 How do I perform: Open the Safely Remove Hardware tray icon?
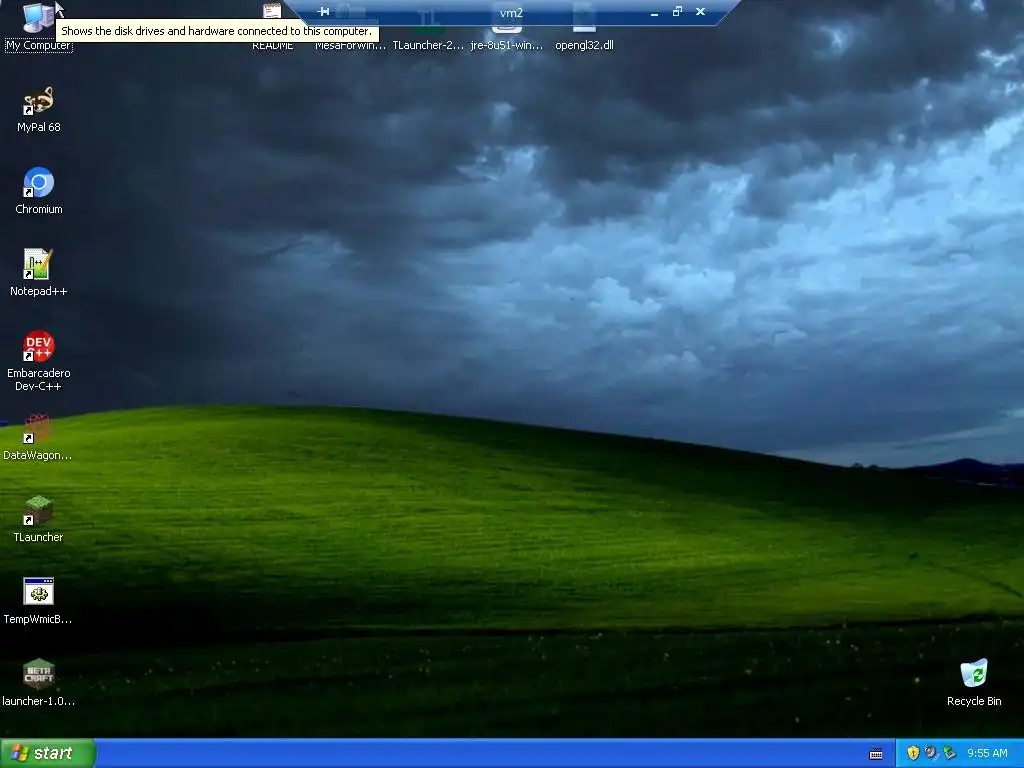(949, 753)
